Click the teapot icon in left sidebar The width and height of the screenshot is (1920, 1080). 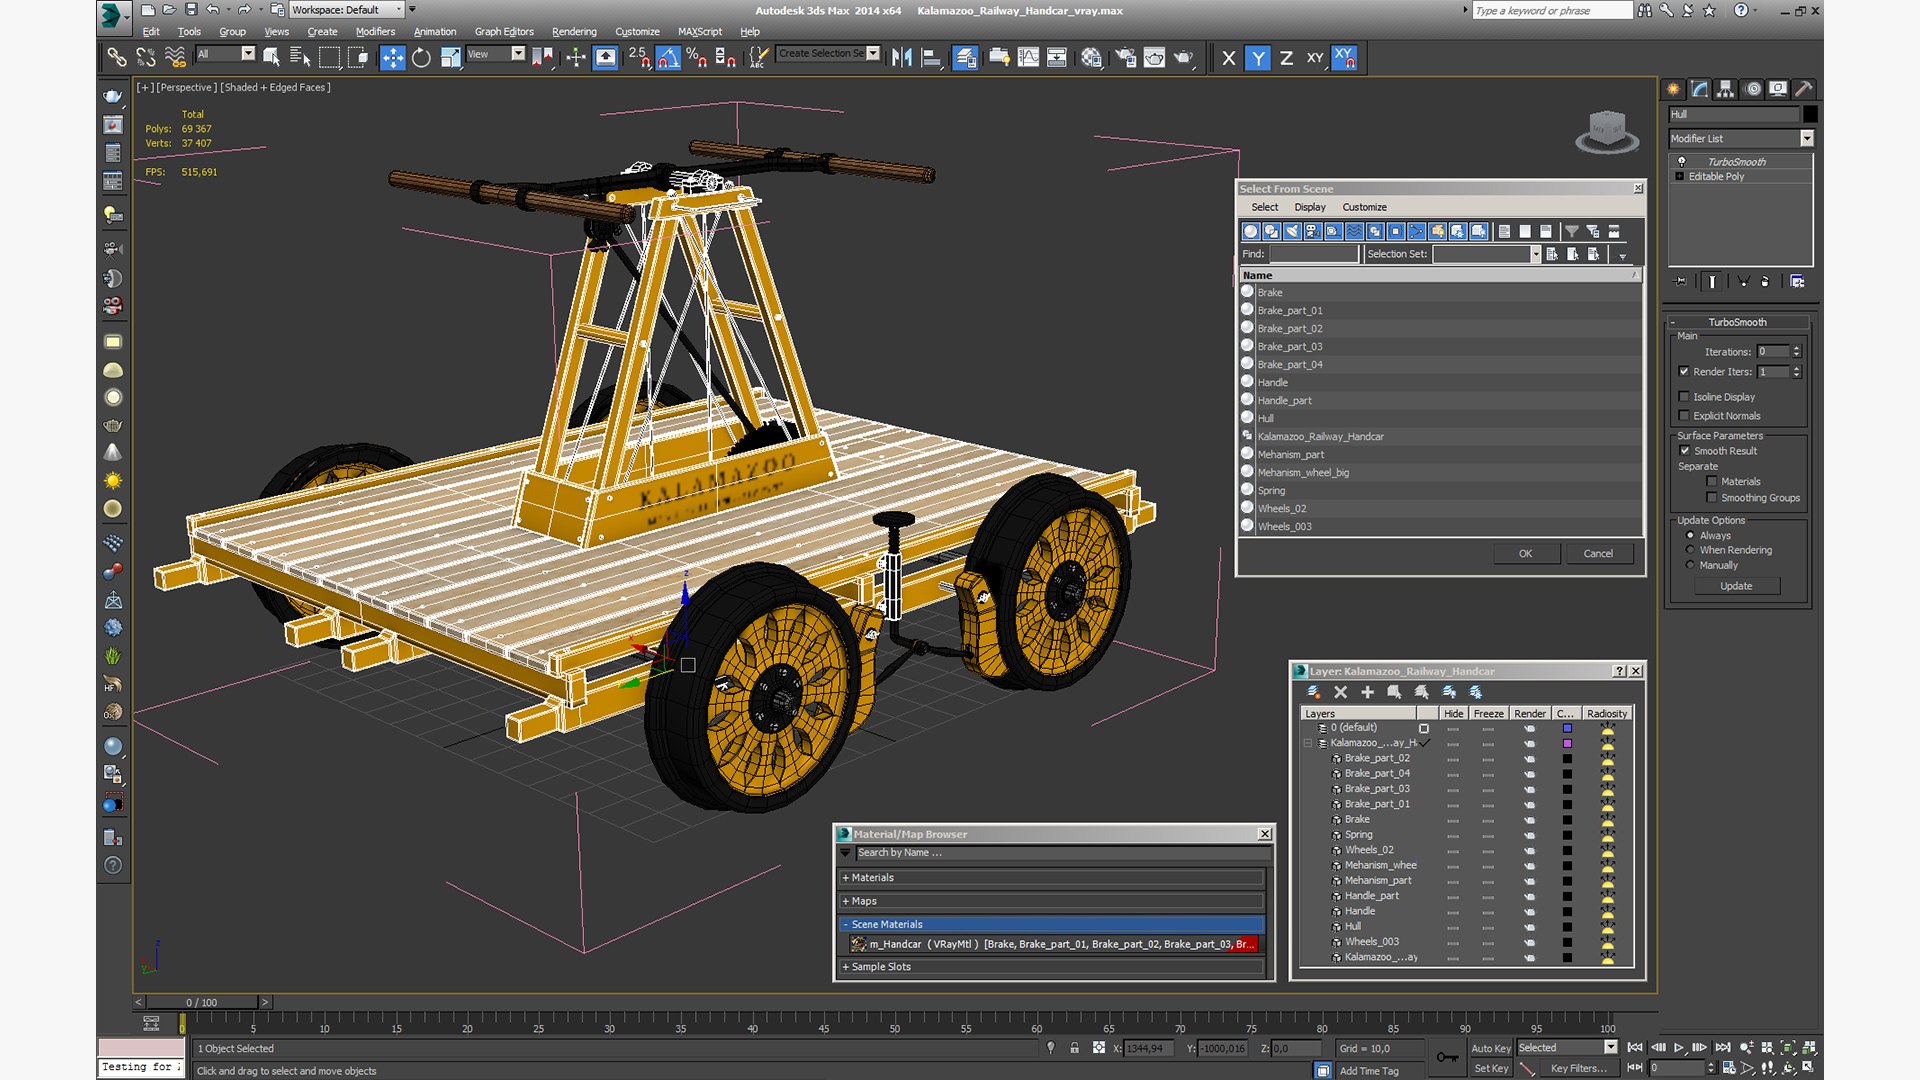pyautogui.click(x=113, y=97)
